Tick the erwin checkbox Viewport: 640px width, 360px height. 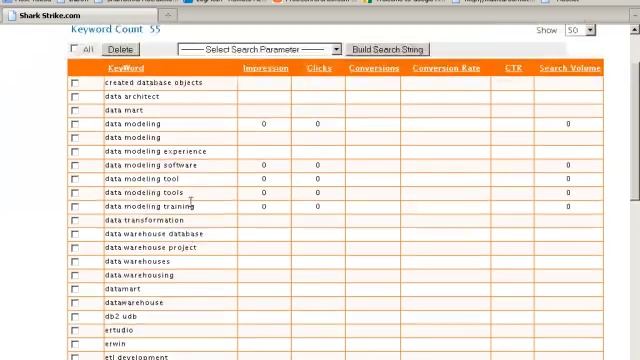click(x=75, y=344)
